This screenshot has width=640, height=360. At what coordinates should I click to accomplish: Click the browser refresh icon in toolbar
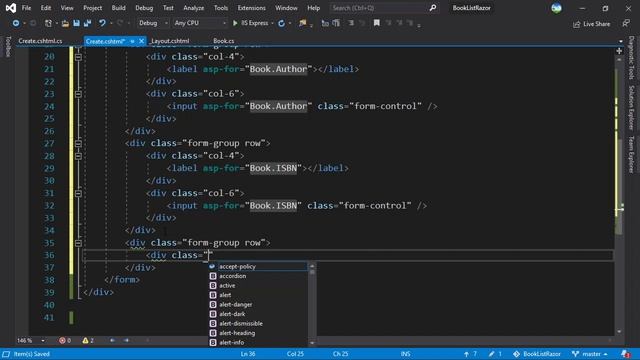click(281, 23)
